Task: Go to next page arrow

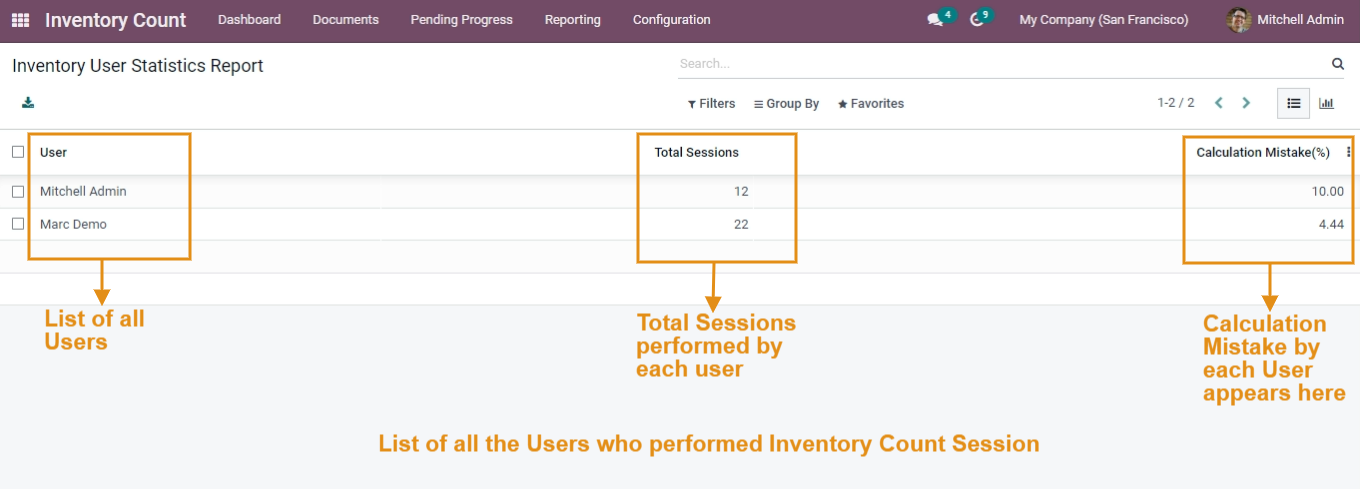Action: [1246, 103]
